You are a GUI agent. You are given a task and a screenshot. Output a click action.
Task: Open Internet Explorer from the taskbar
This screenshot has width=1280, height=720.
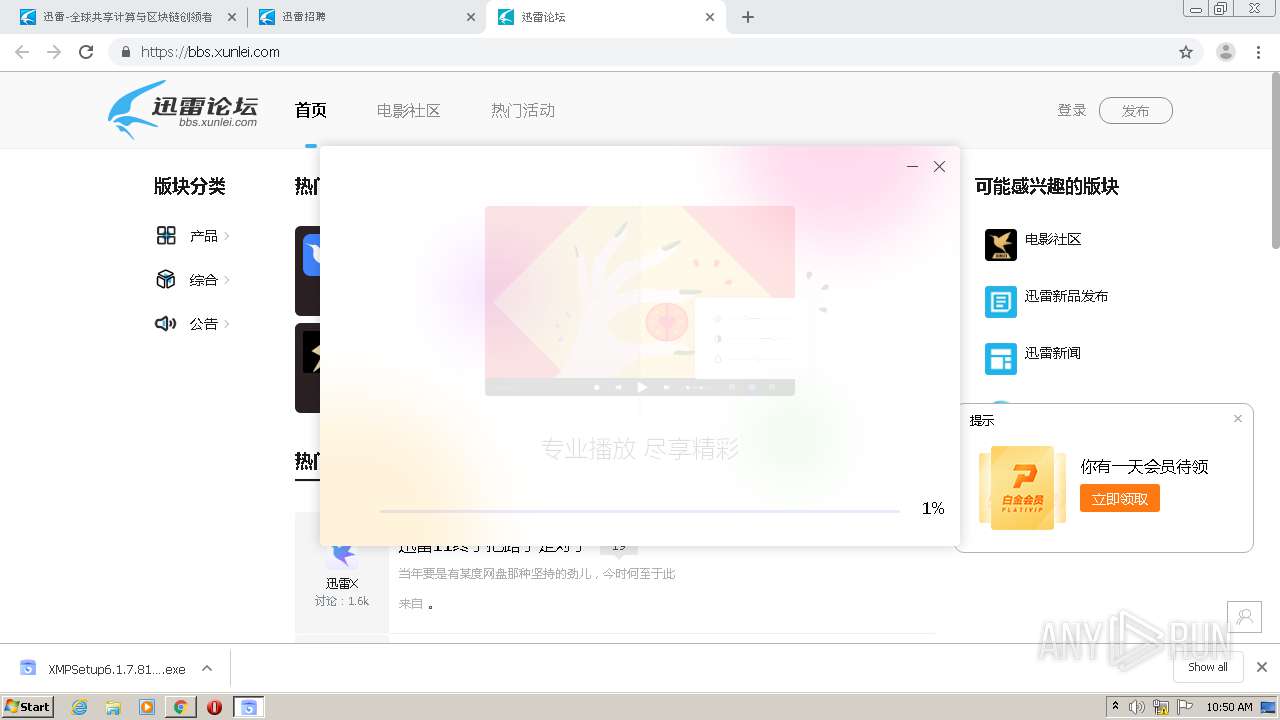[x=80, y=707]
